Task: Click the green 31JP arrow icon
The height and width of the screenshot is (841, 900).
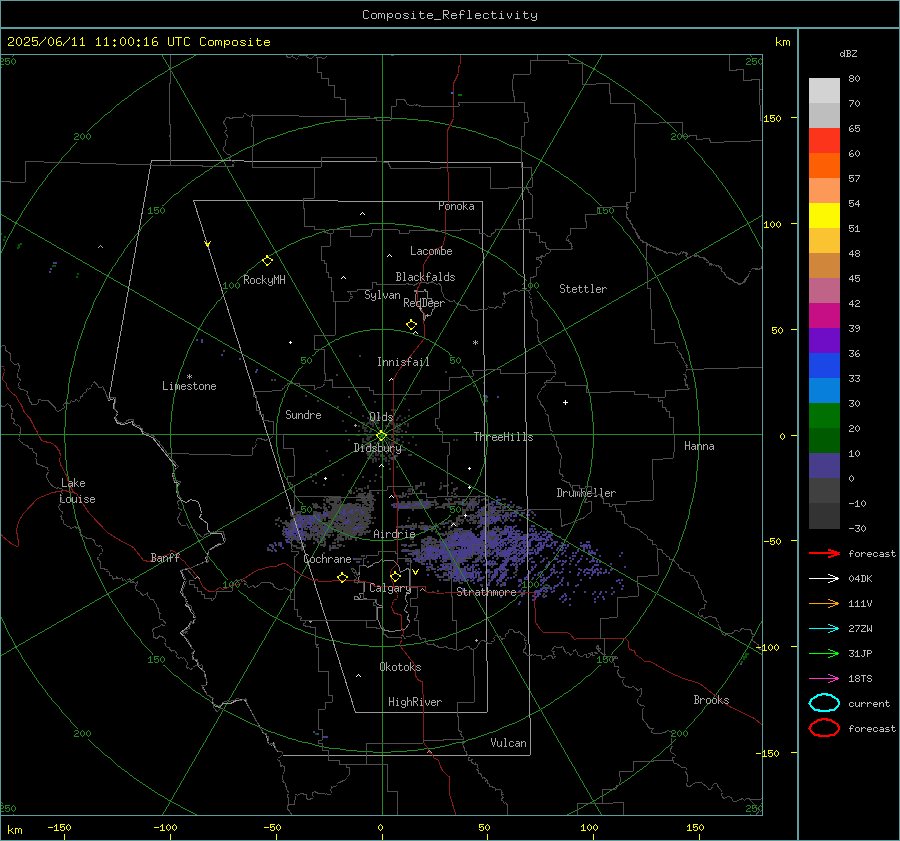Action: 824,653
